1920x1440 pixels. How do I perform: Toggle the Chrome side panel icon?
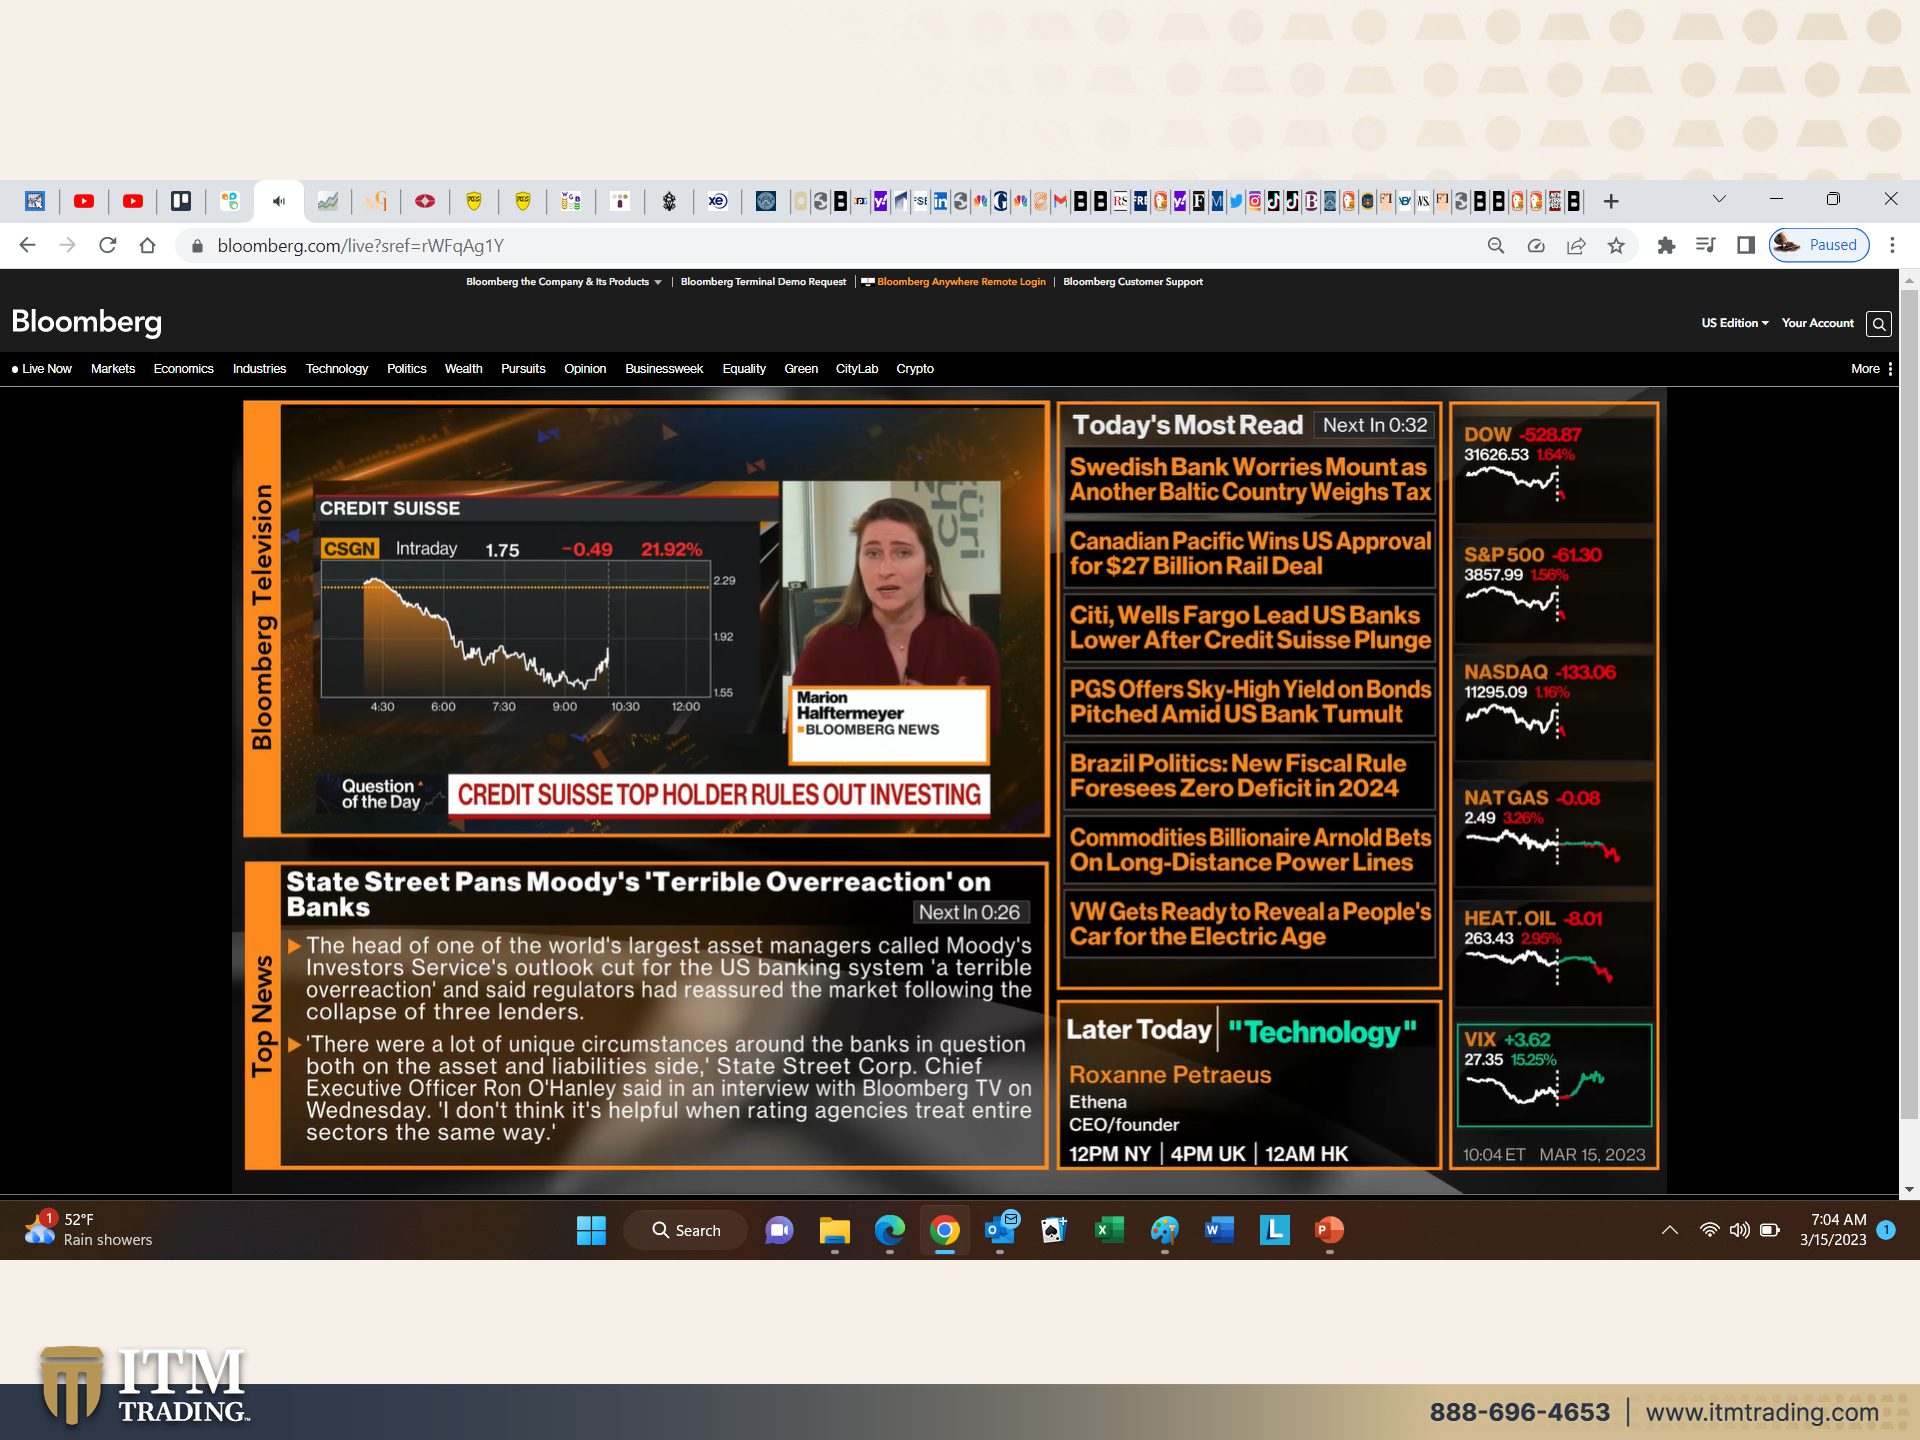coord(1746,246)
